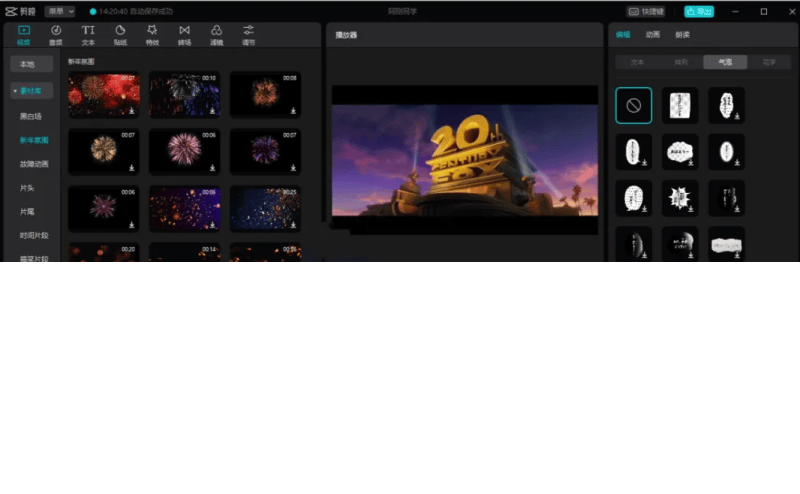Open the 快捷键 shortcuts button

(x=646, y=11)
